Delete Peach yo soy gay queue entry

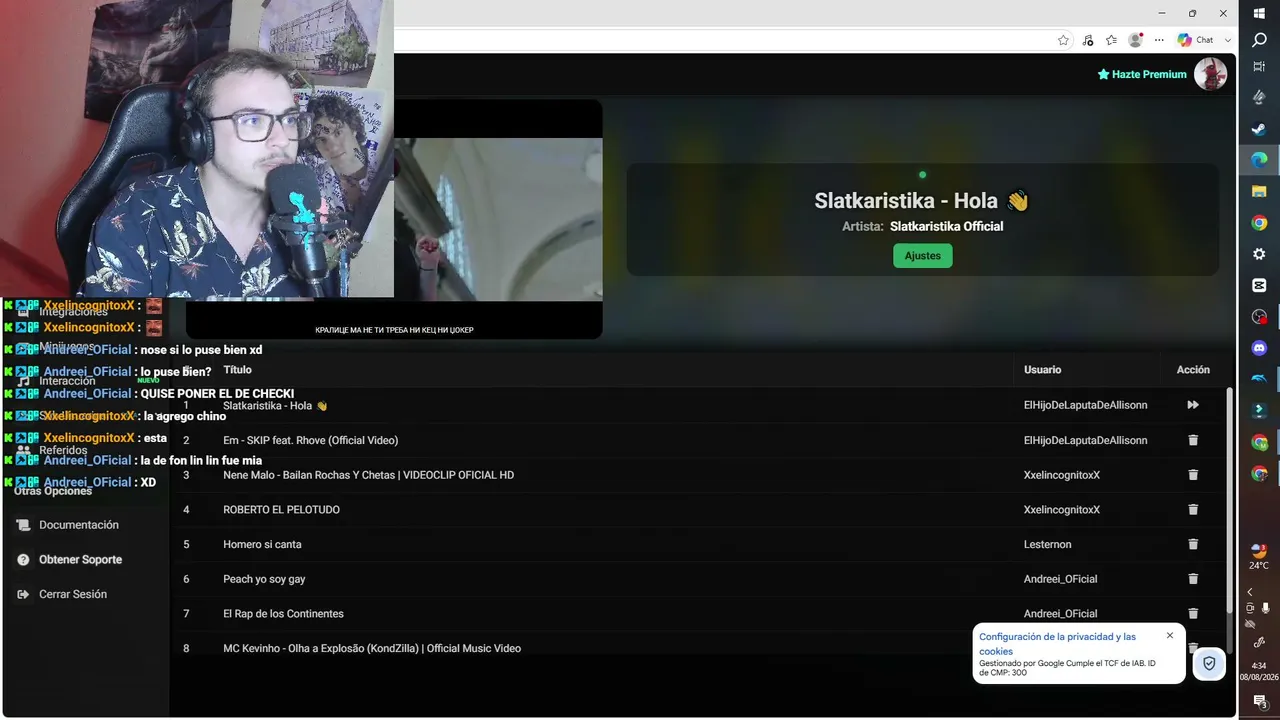[x=1193, y=579]
